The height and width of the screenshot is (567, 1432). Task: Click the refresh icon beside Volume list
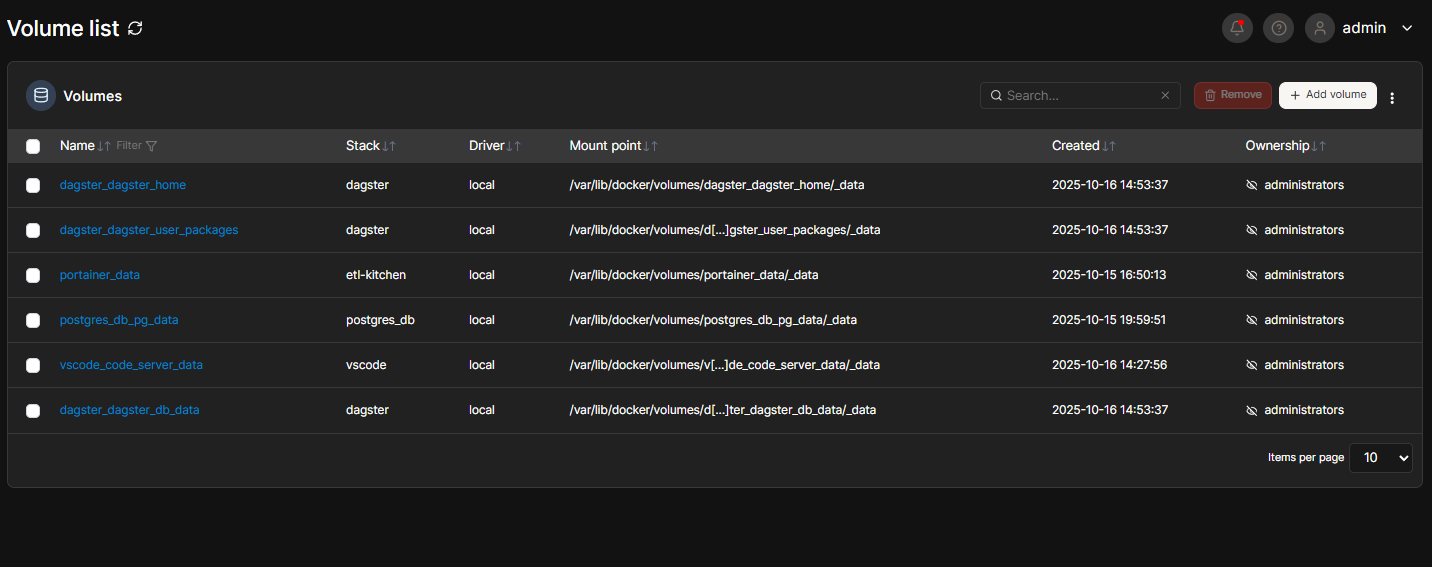pos(135,29)
